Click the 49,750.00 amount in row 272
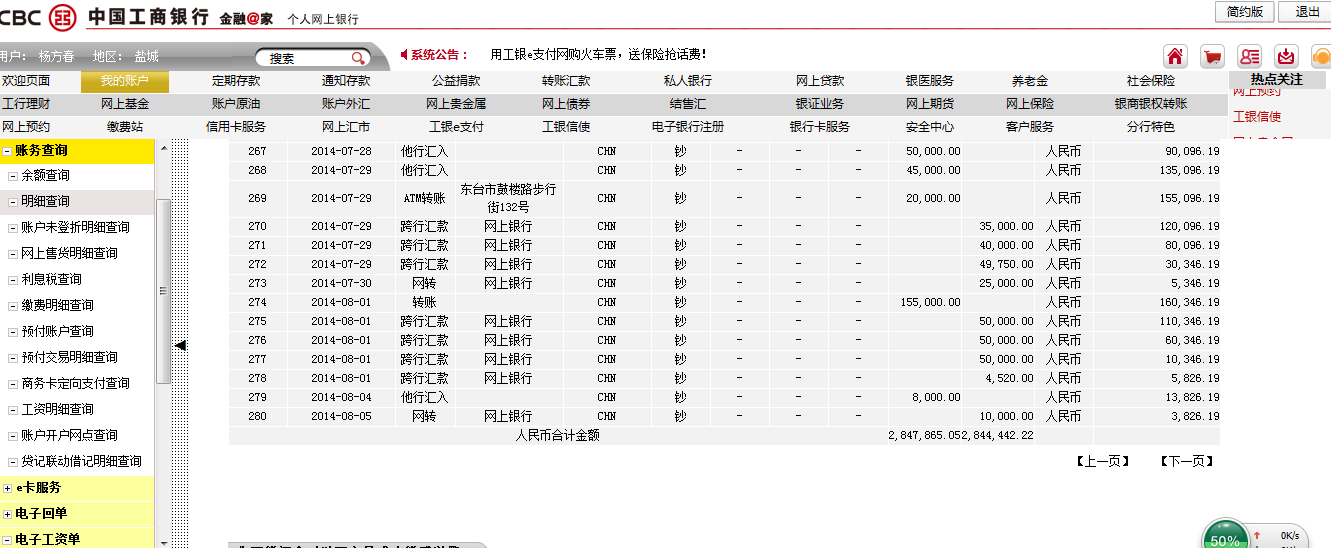Viewport: 1331px width, 548px height. [x=1006, y=264]
